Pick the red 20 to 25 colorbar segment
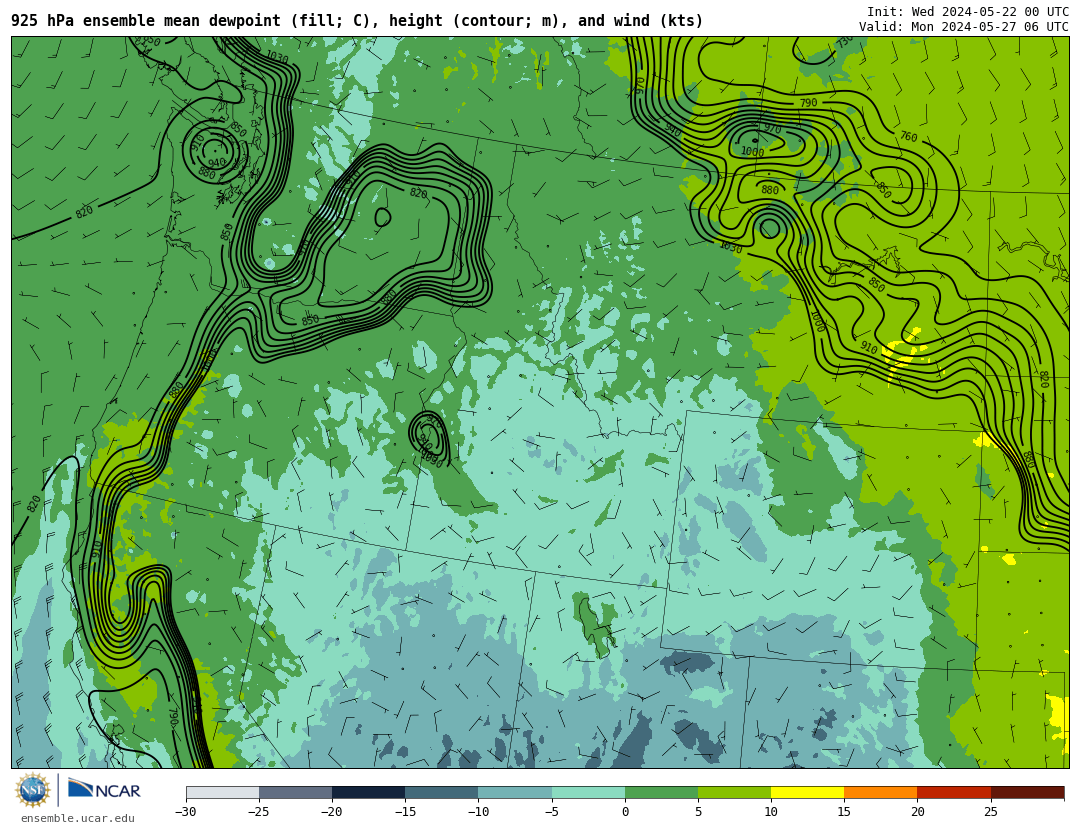Screen dimensions: 1080x831 [954, 793]
